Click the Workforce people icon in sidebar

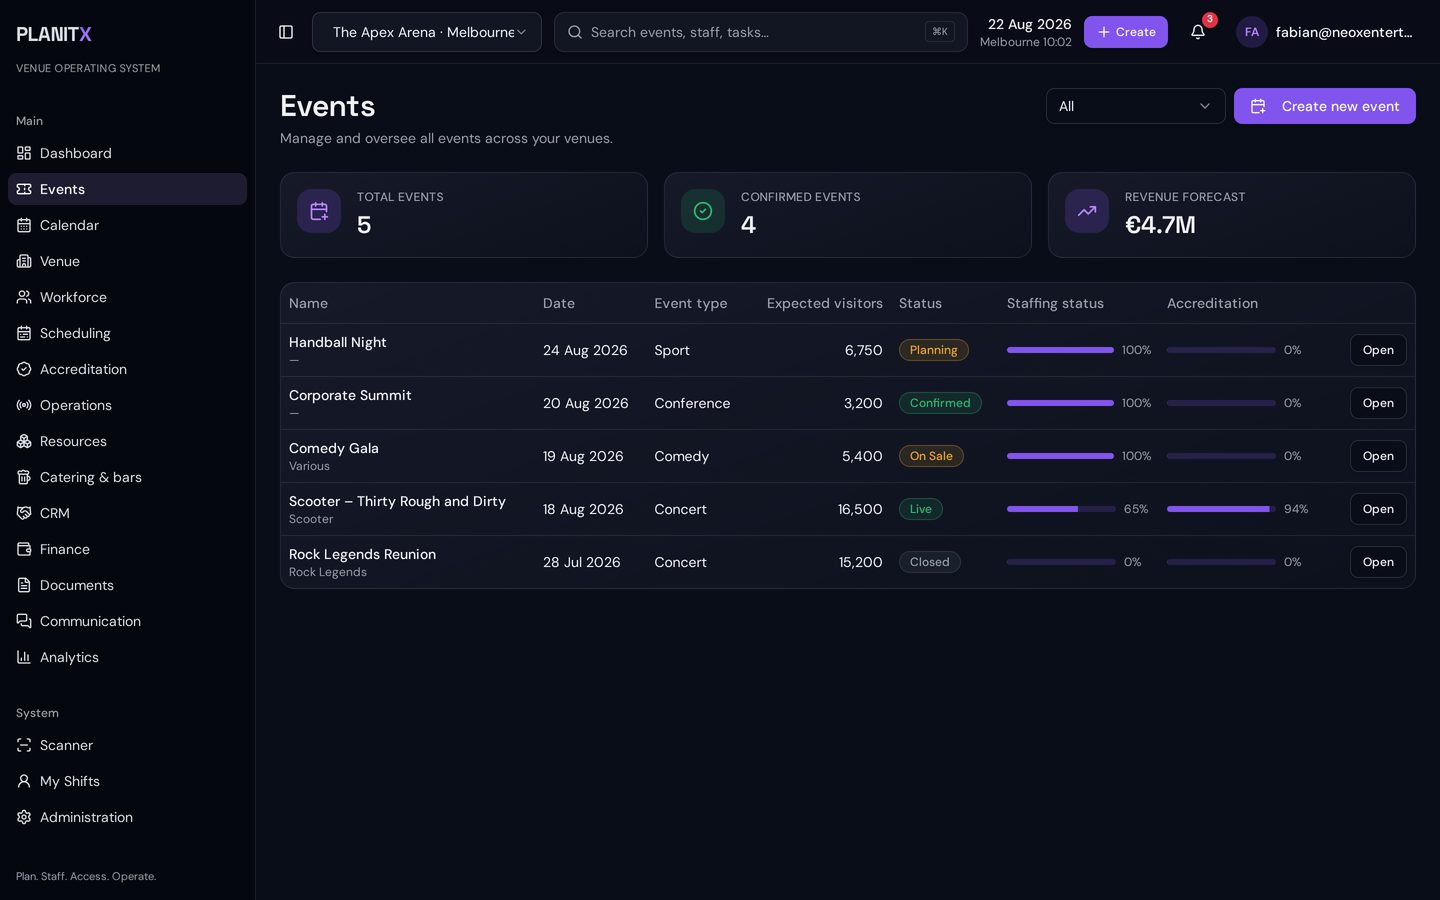(x=24, y=297)
